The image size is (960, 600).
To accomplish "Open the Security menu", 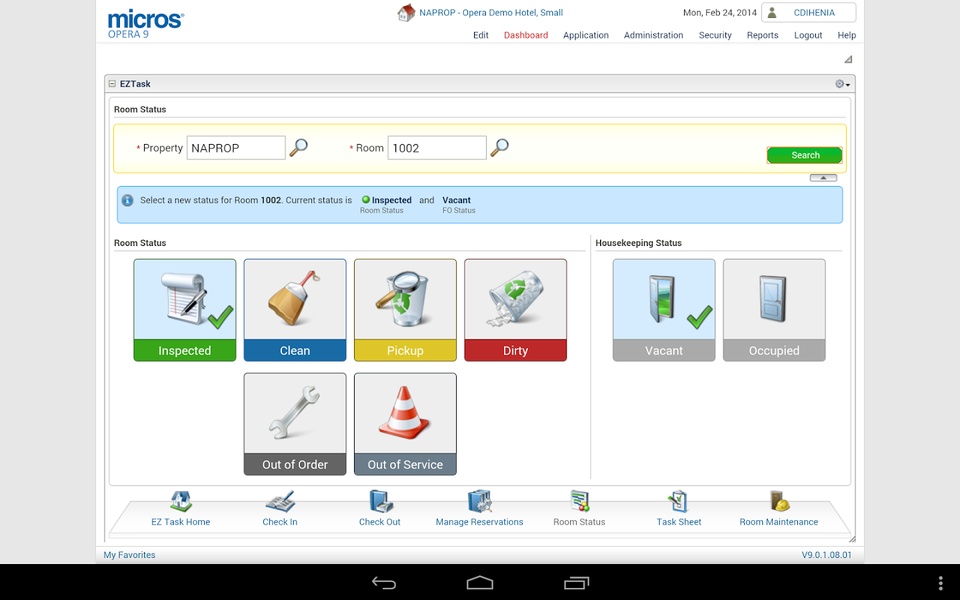I will tap(715, 35).
